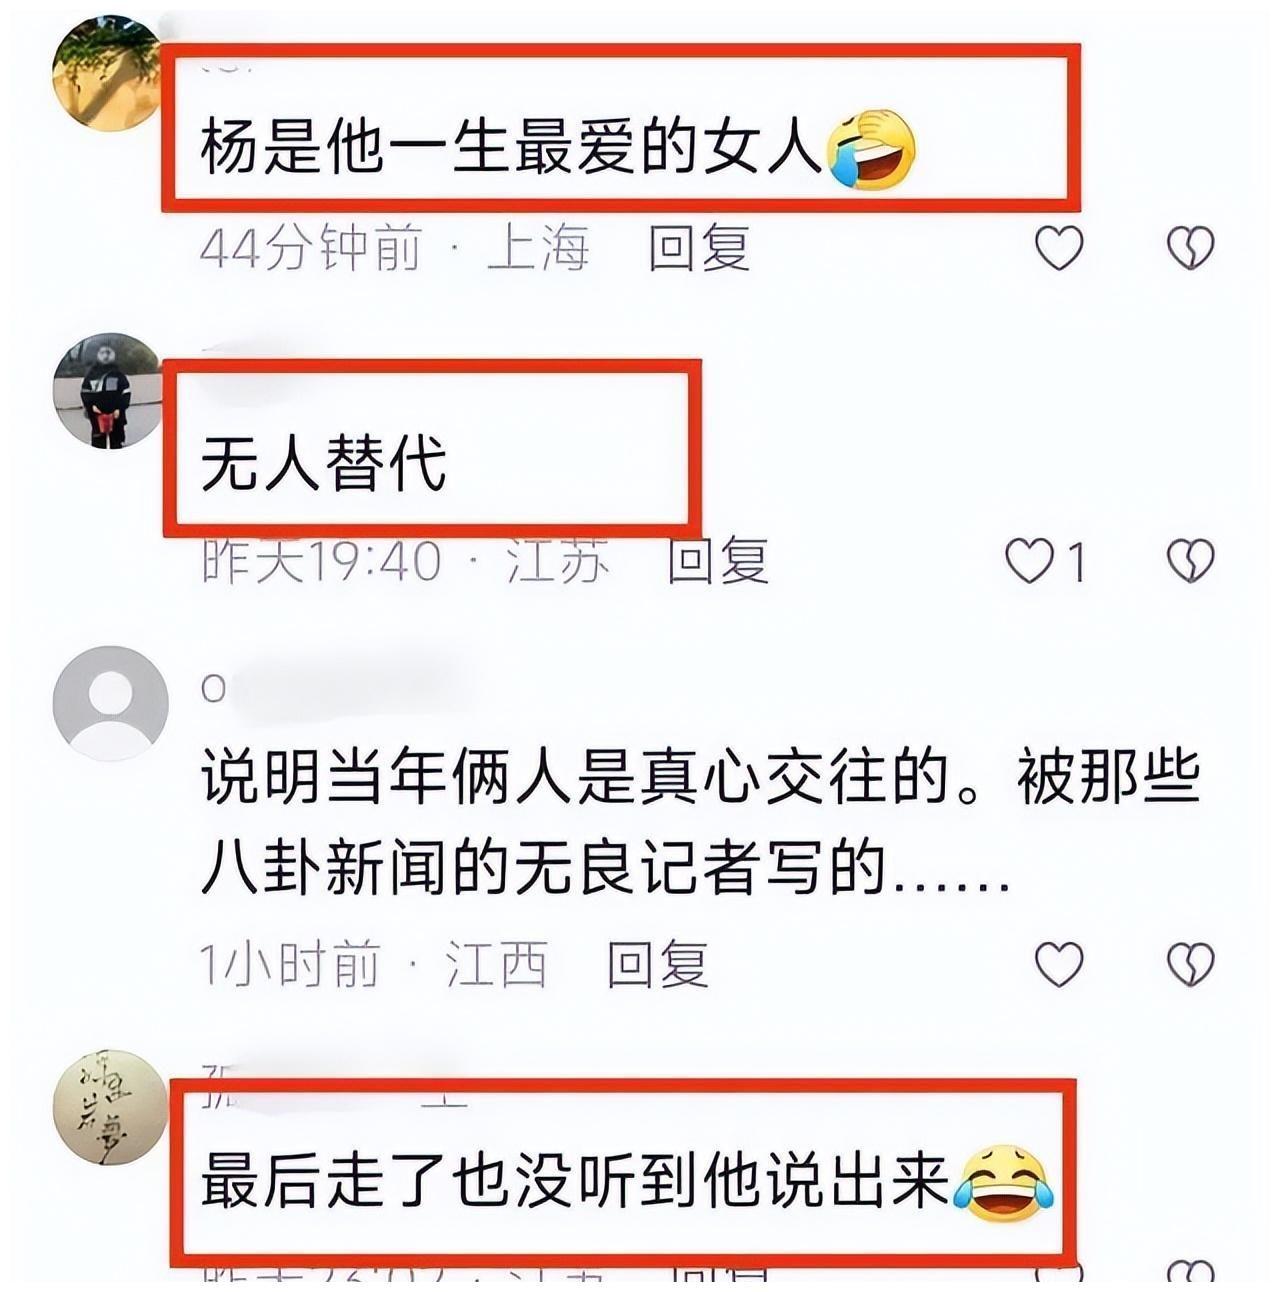The image size is (1280, 1292).
Task: Reply to the 44分钟前 上海 comment
Action: [698, 248]
